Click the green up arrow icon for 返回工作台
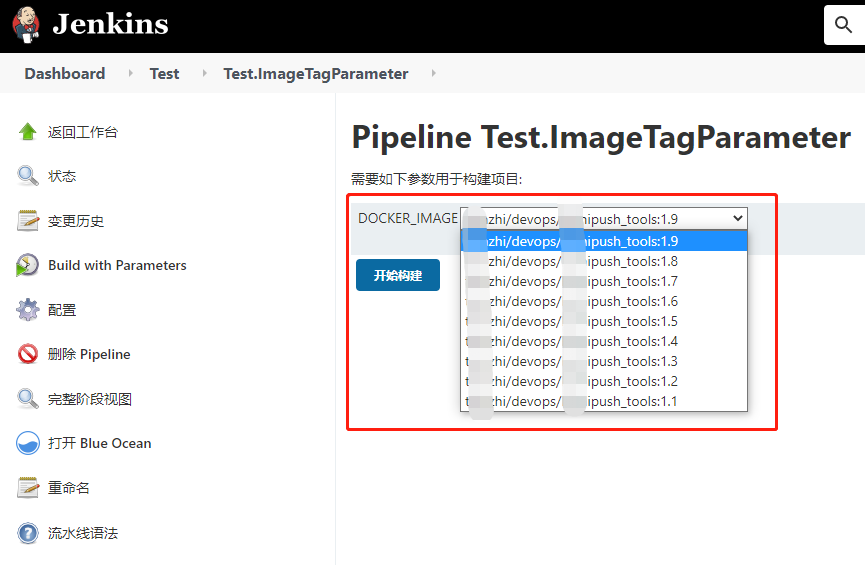 coord(28,132)
